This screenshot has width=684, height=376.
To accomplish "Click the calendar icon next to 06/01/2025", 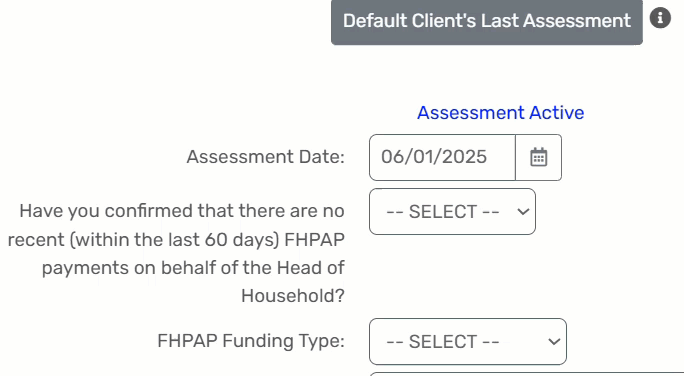I will coord(538,157).
